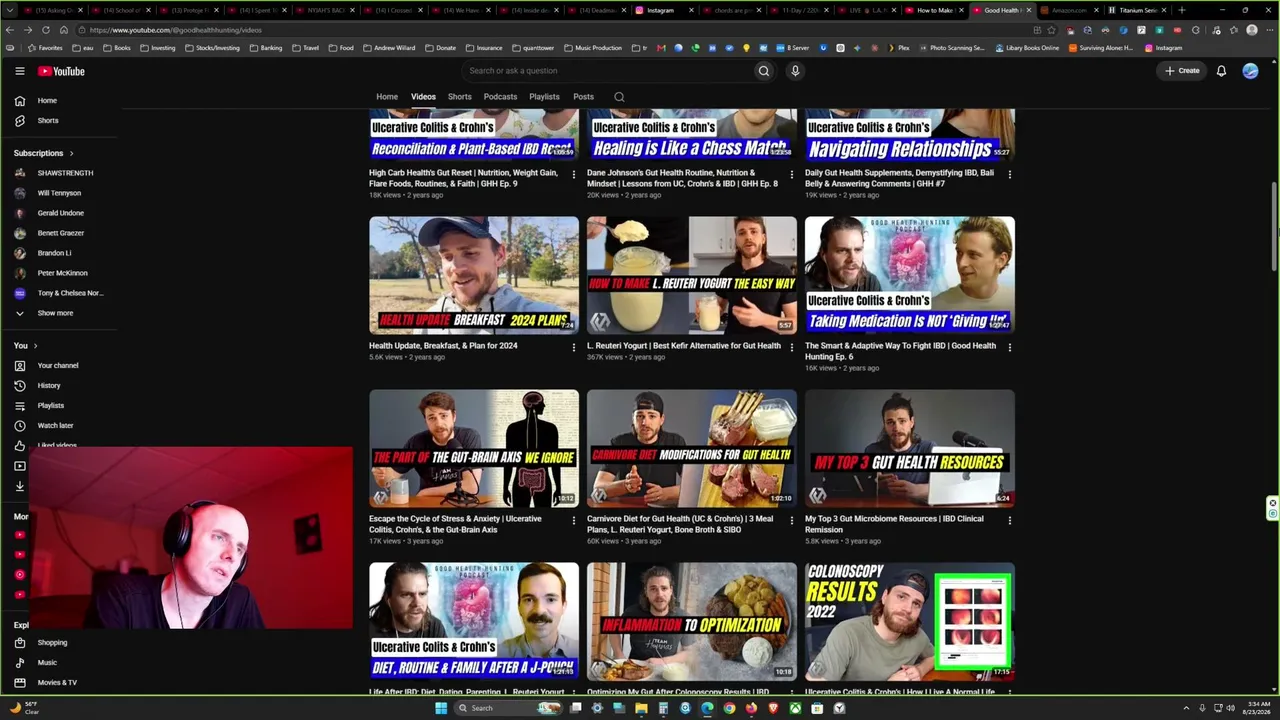Open more options for Health Update, Breakfast video
This screenshot has width=1280, height=720.
573,347
